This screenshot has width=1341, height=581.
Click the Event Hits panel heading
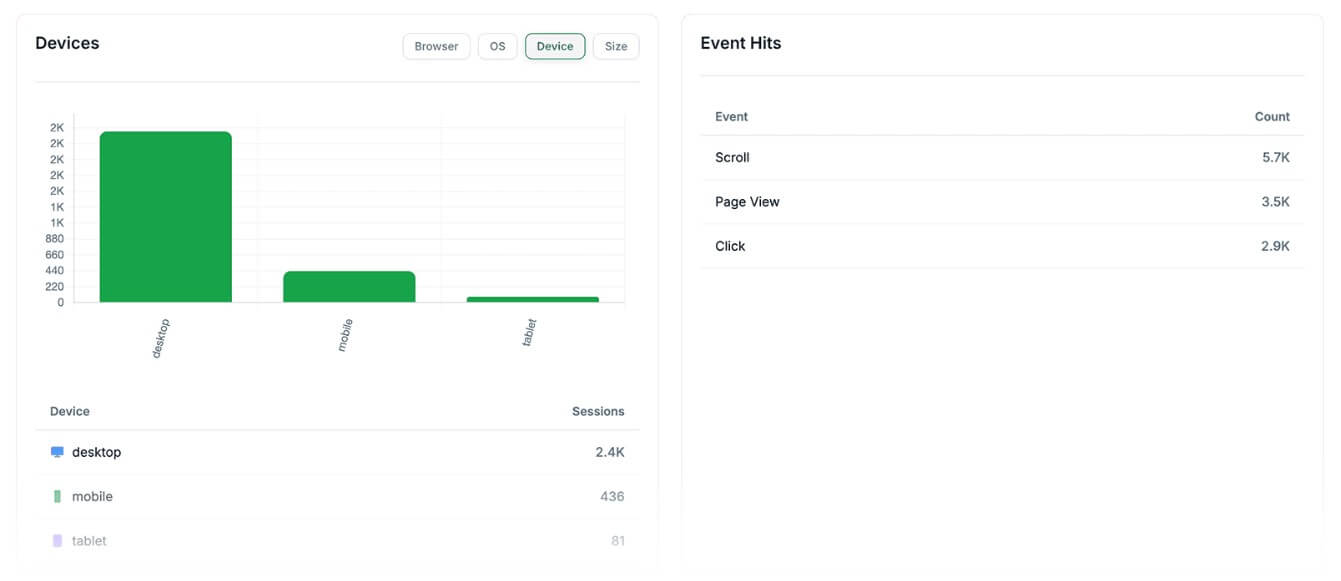click(741, 43)
